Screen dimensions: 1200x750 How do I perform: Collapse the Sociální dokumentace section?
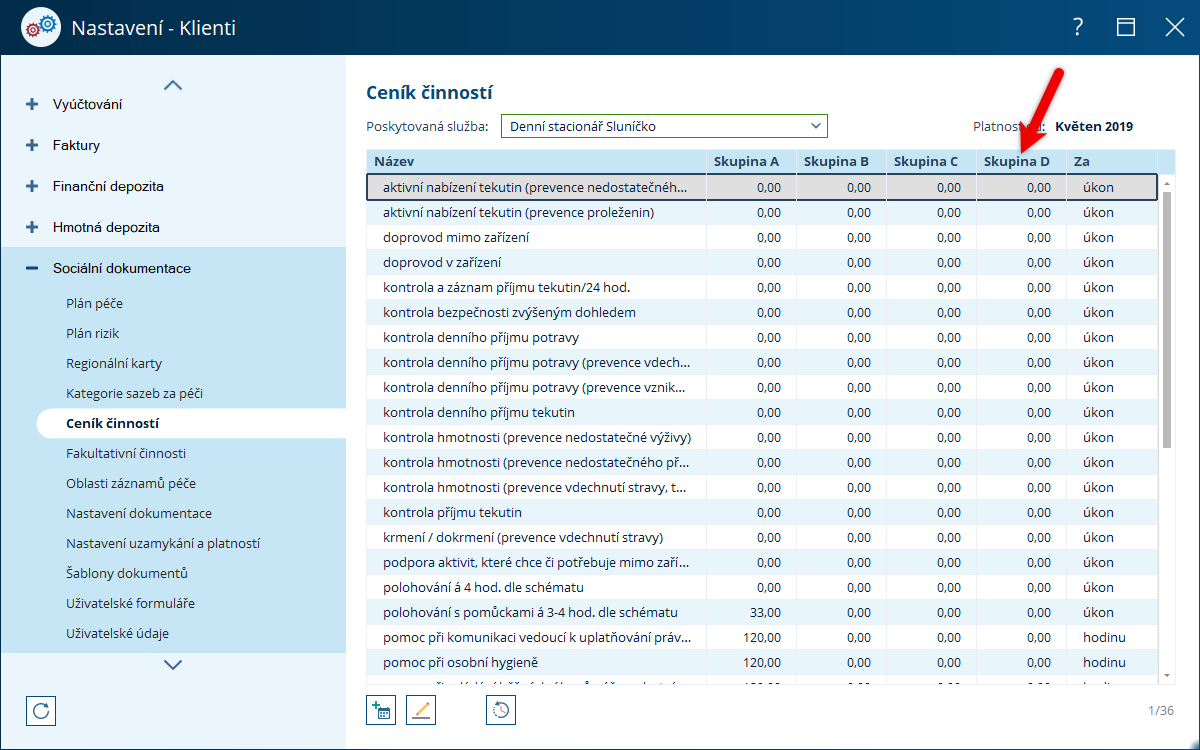click(x=32, y=268)
